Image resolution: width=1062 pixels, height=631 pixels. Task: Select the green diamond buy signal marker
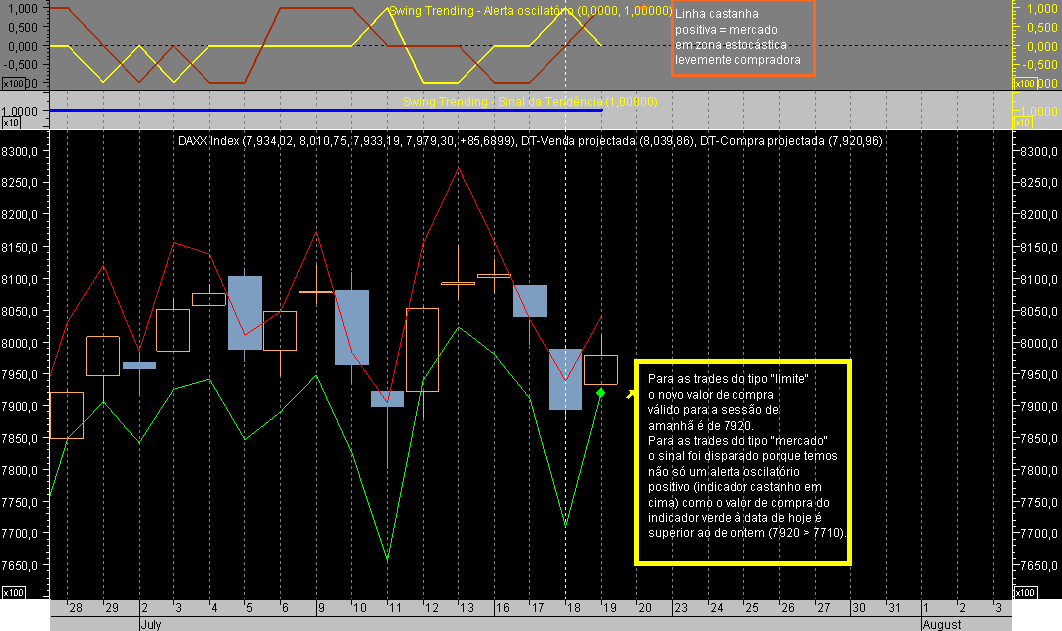click(602, 394)
